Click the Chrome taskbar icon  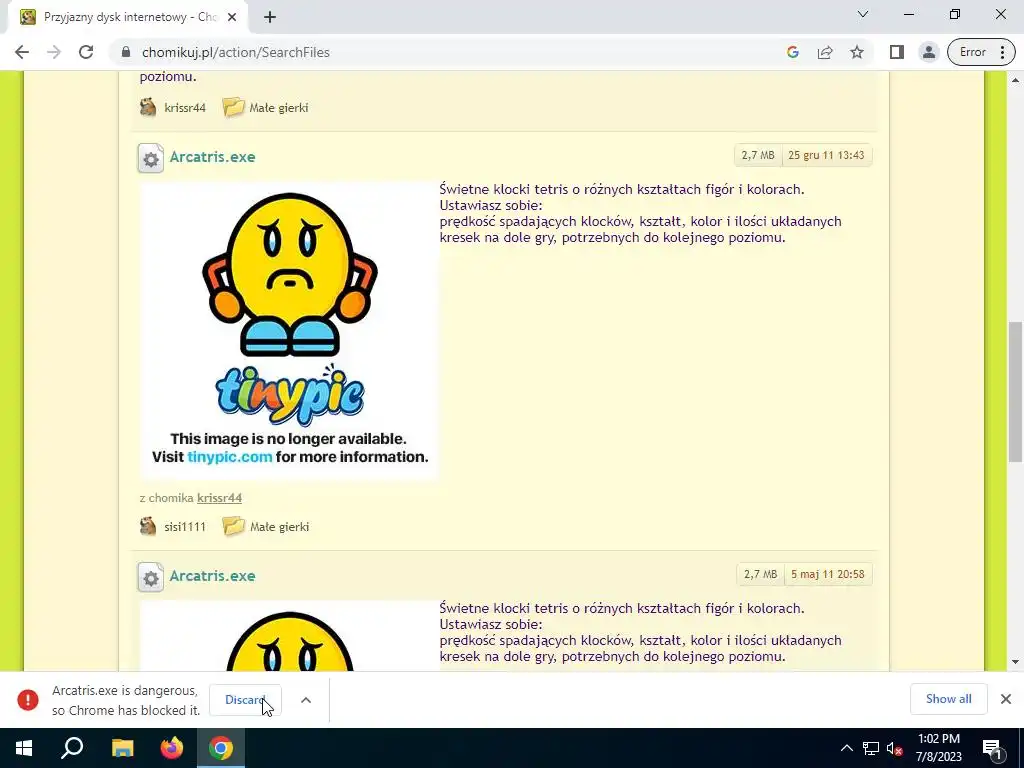coord(221,748)
